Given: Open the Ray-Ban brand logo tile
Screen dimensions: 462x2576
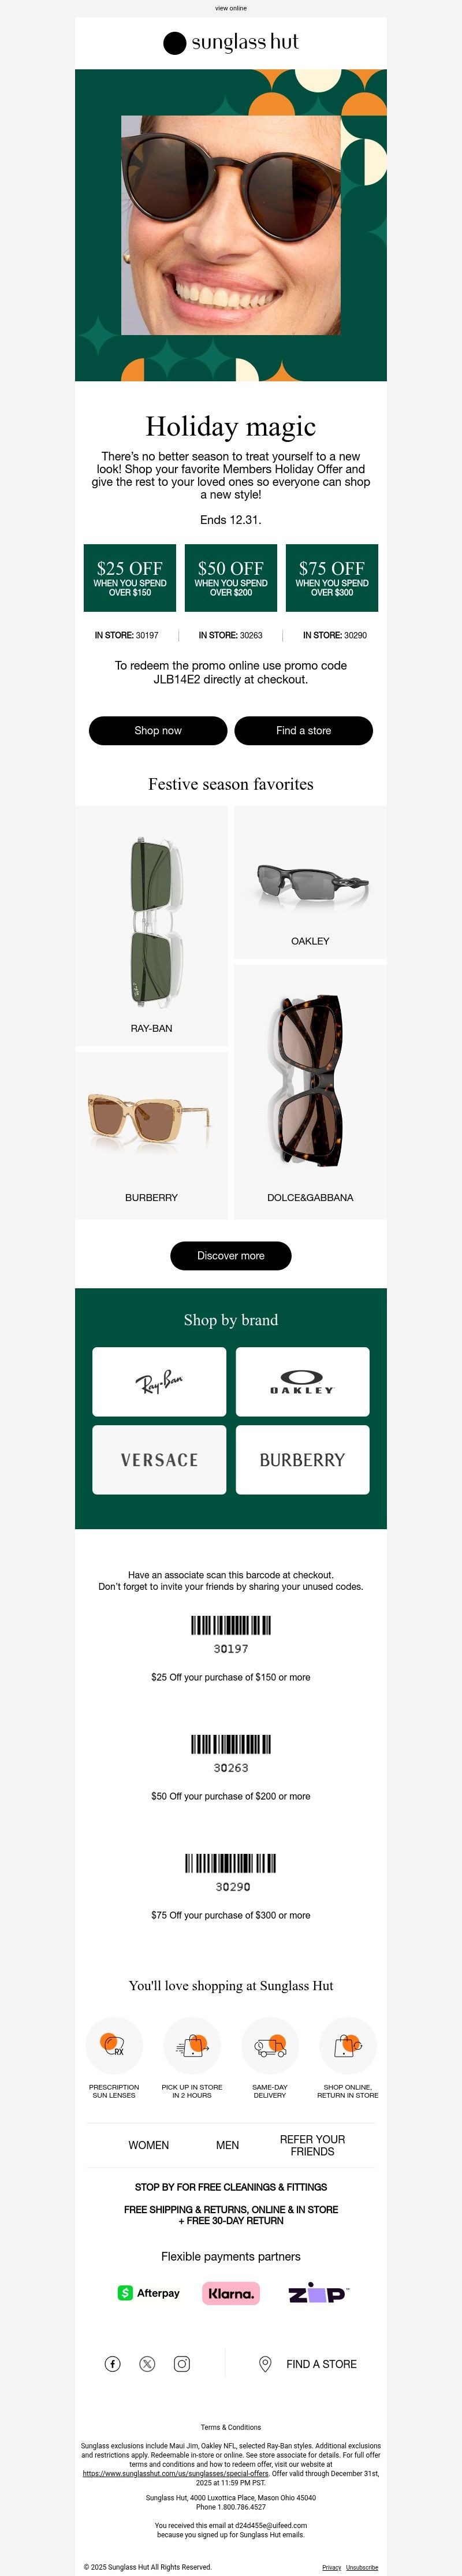Looking at the screenshot, I should [159, 1381].
